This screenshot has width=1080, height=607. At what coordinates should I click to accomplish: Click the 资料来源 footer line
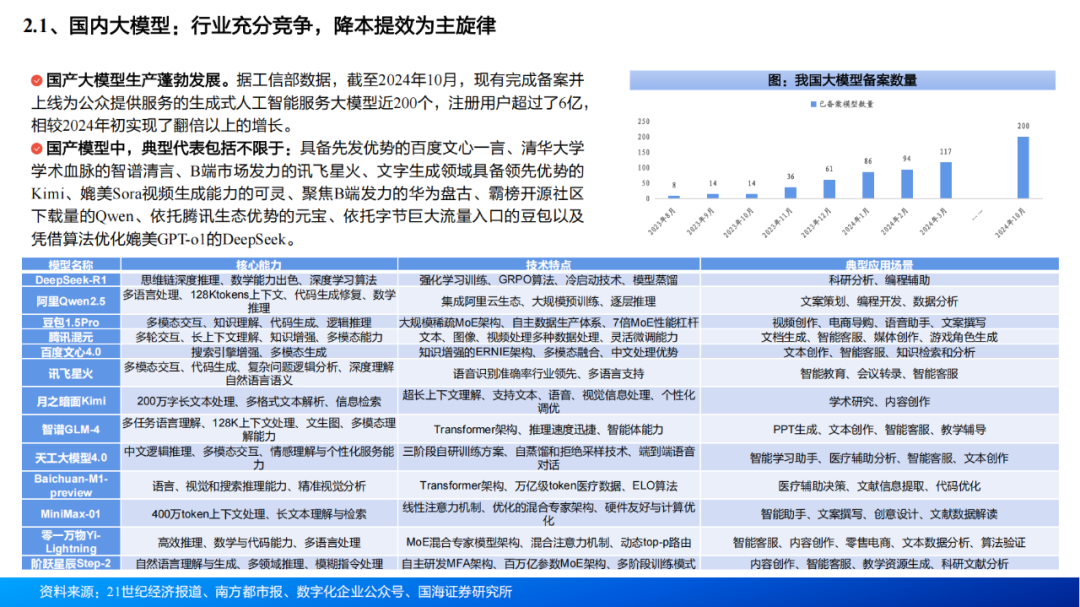(x=276, y=592)
